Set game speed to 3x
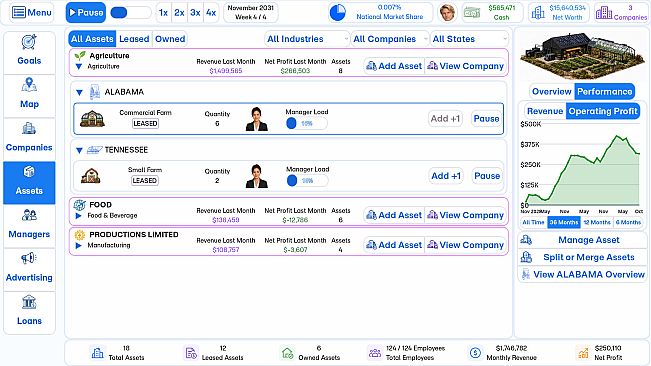The image size is (651, 366). [195, 13]
